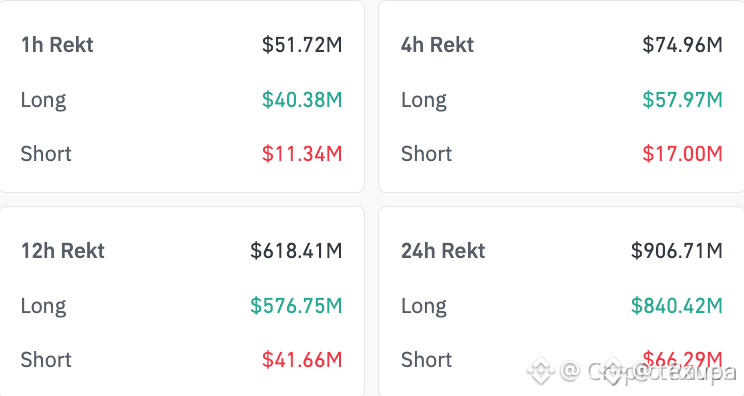Click the $618.41M total for 12h

point(296,251)
